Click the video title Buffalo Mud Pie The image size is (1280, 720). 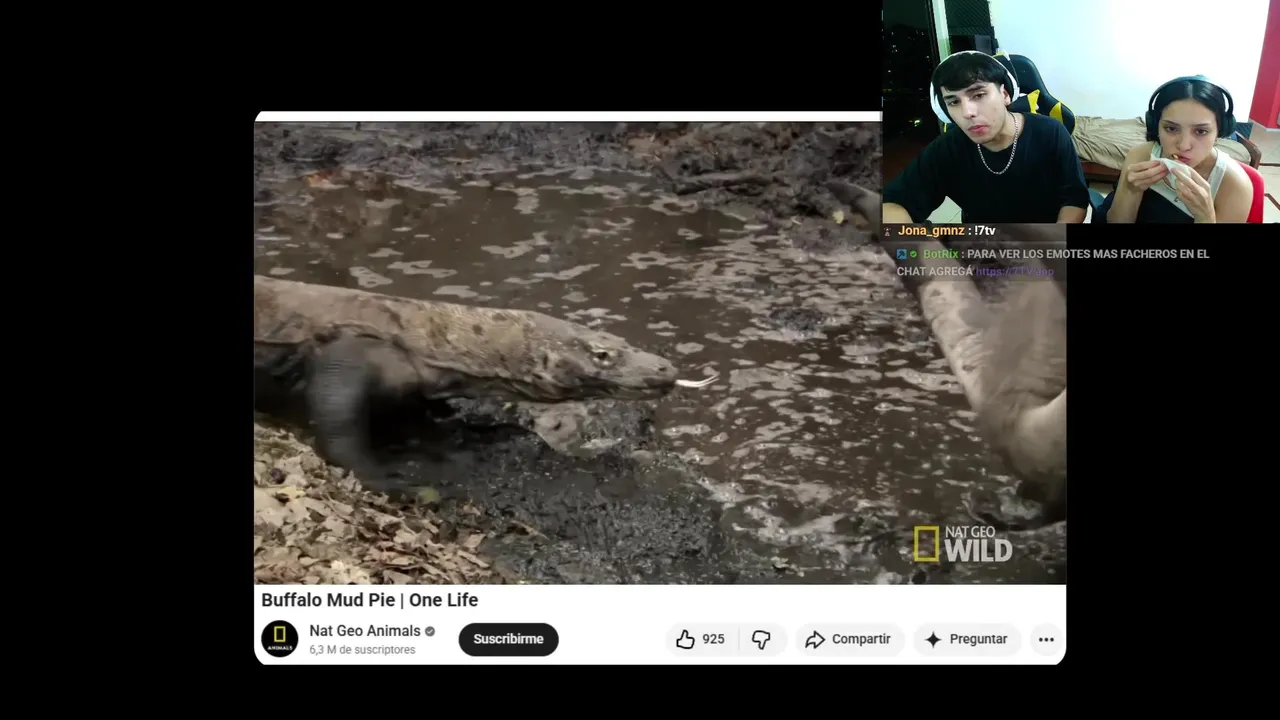click(369, 600)
